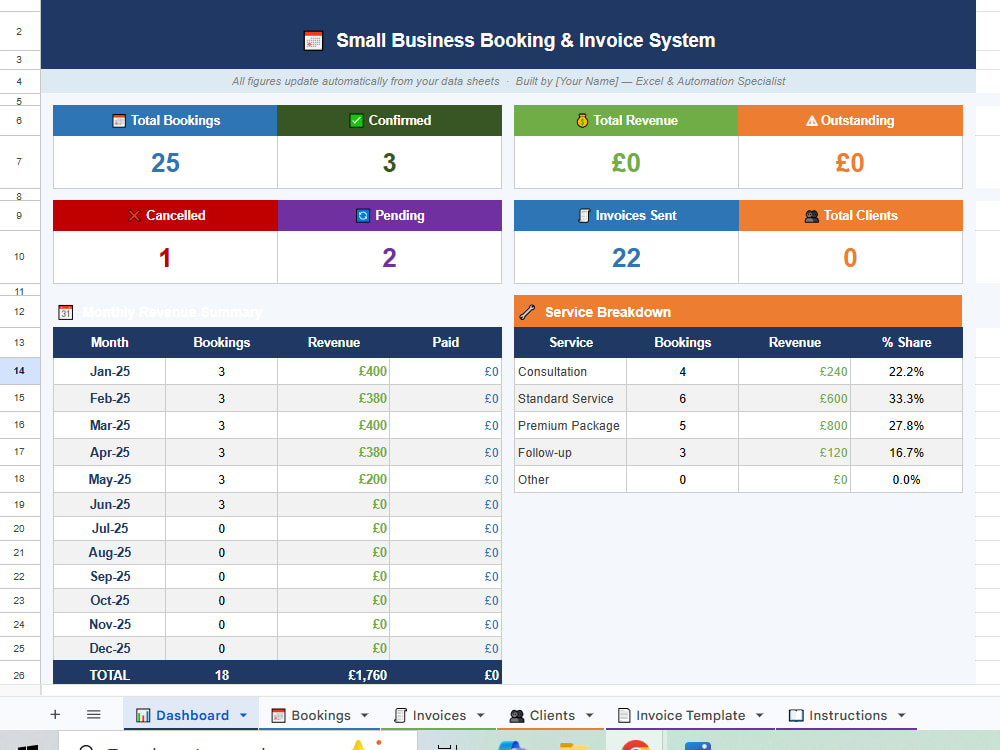Click the TOTAL bookings 18 cell
The height and width of the screenshot is (750, 1000).
(221, 675)
